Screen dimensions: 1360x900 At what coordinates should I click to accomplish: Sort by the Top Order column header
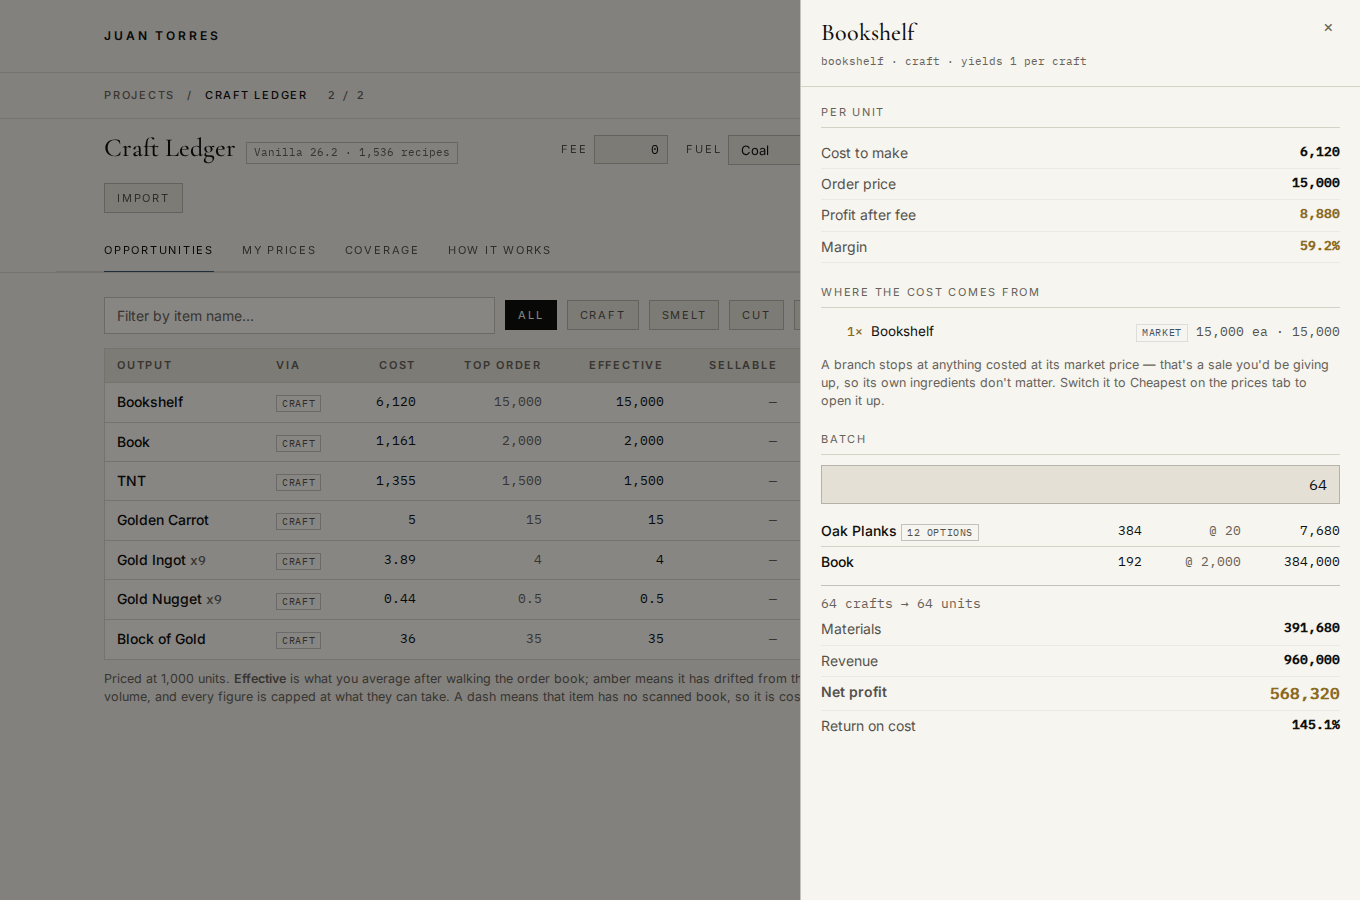click(x=502, y=365)
